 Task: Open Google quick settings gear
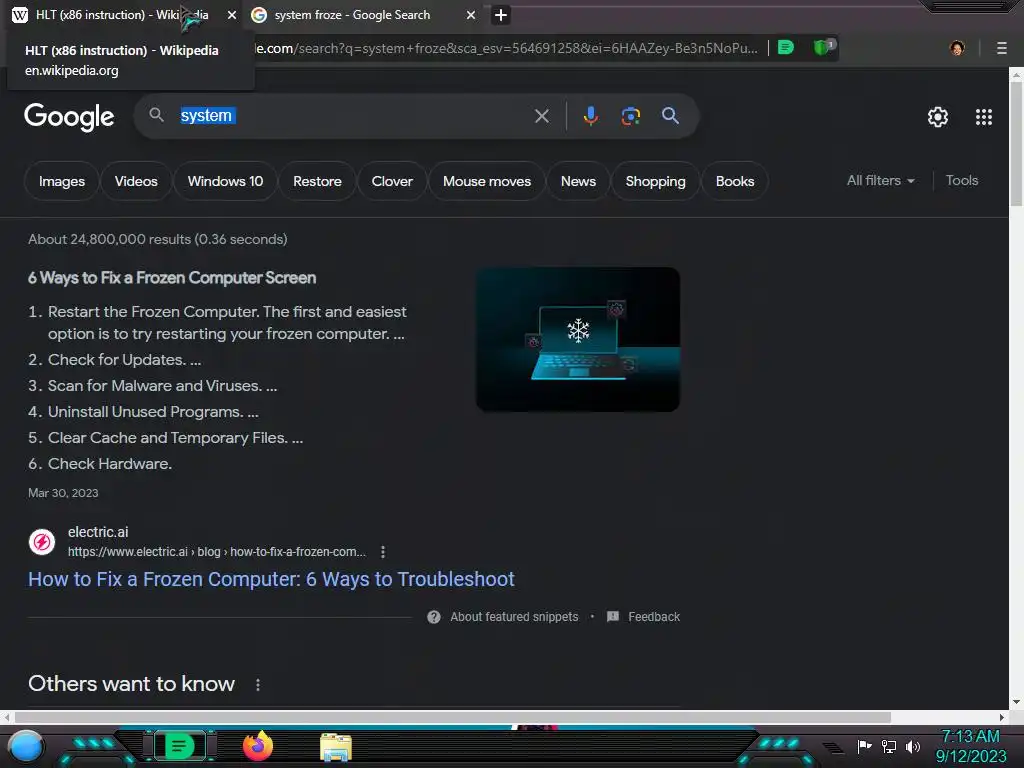point(938,117)
